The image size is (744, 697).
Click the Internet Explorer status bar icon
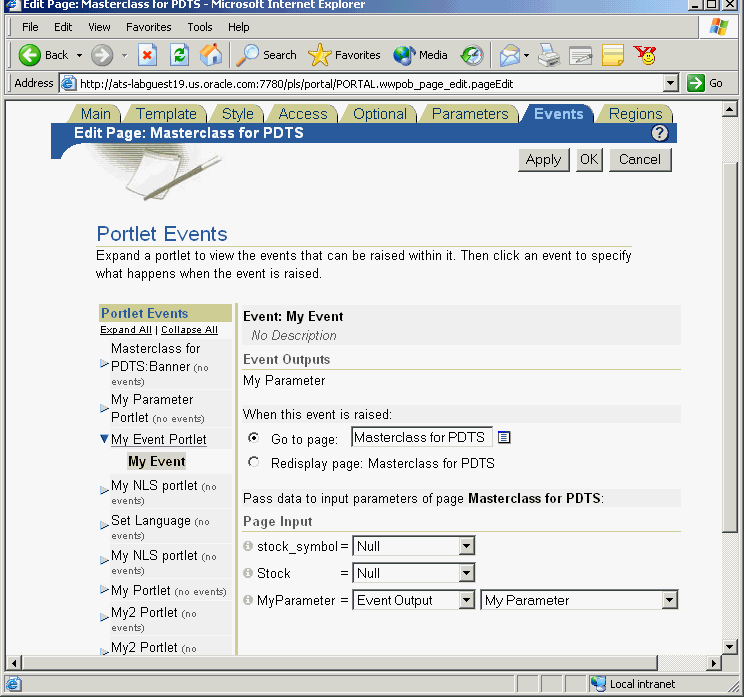pos(13,684)
